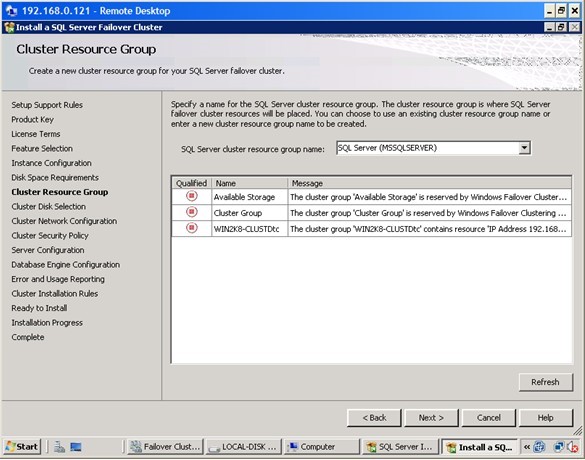Select Database Engine Configuration step
585x460 pixels.
66,265
